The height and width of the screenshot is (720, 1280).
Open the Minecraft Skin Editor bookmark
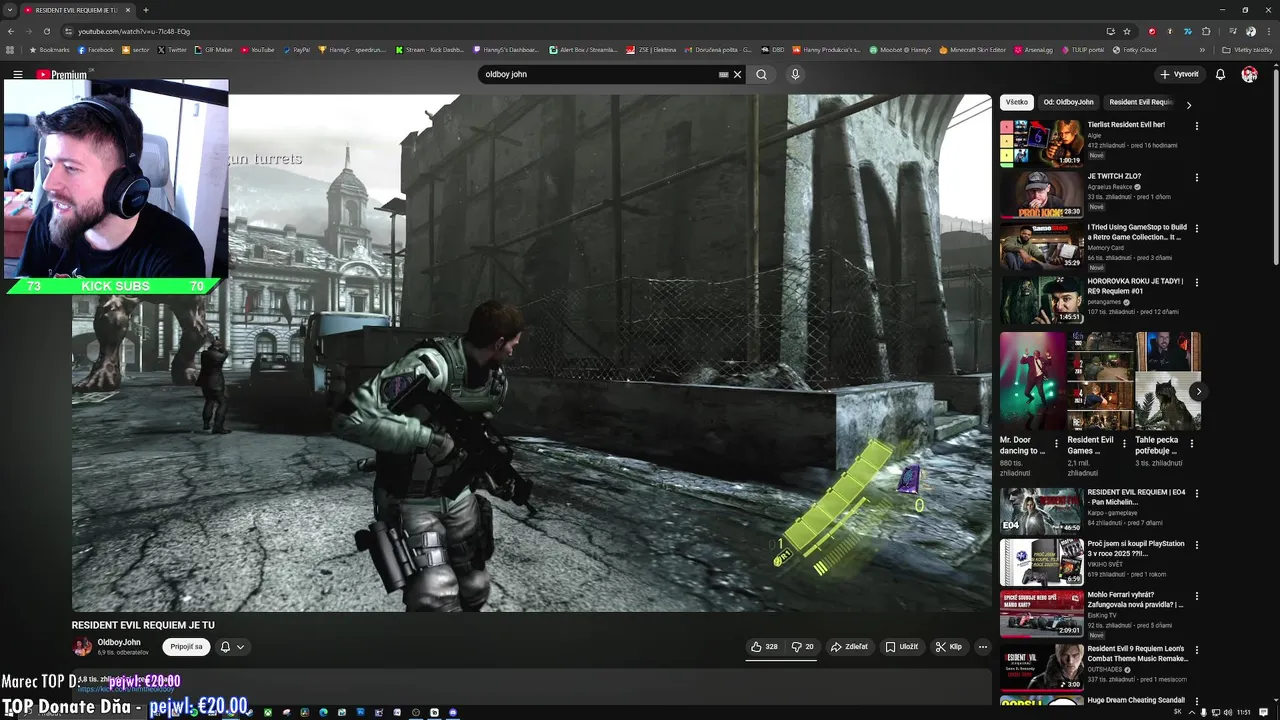tap(973, 49)
